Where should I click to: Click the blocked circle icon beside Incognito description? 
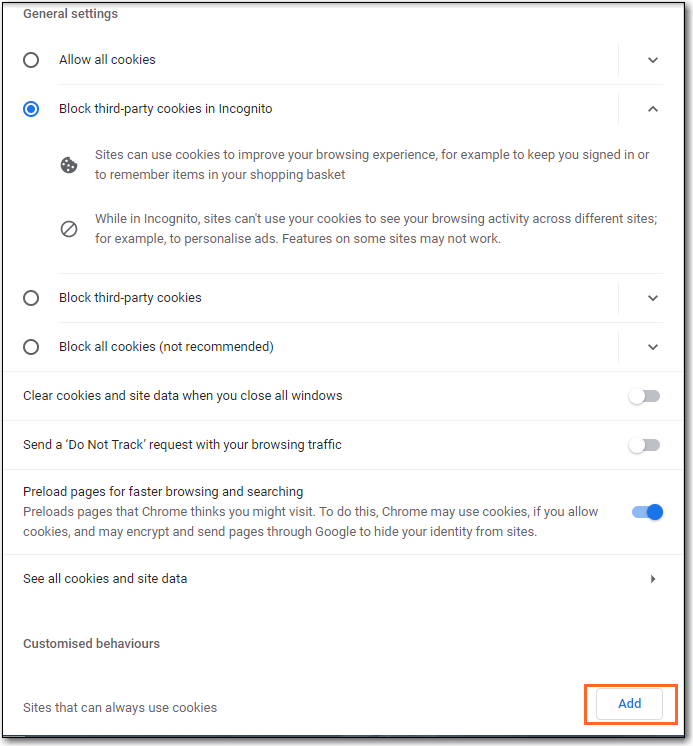coord(69,229)
